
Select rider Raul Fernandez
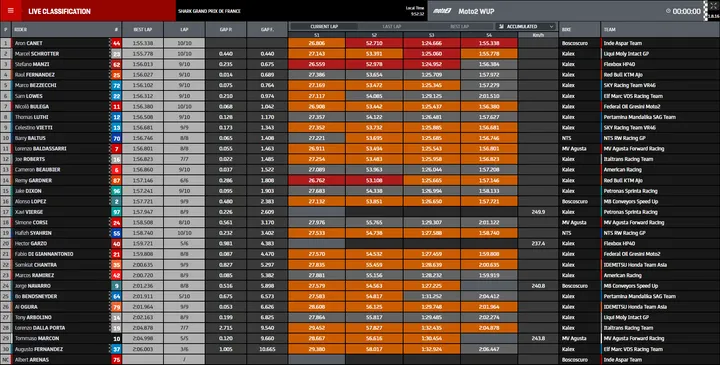(x=34, y=75)
